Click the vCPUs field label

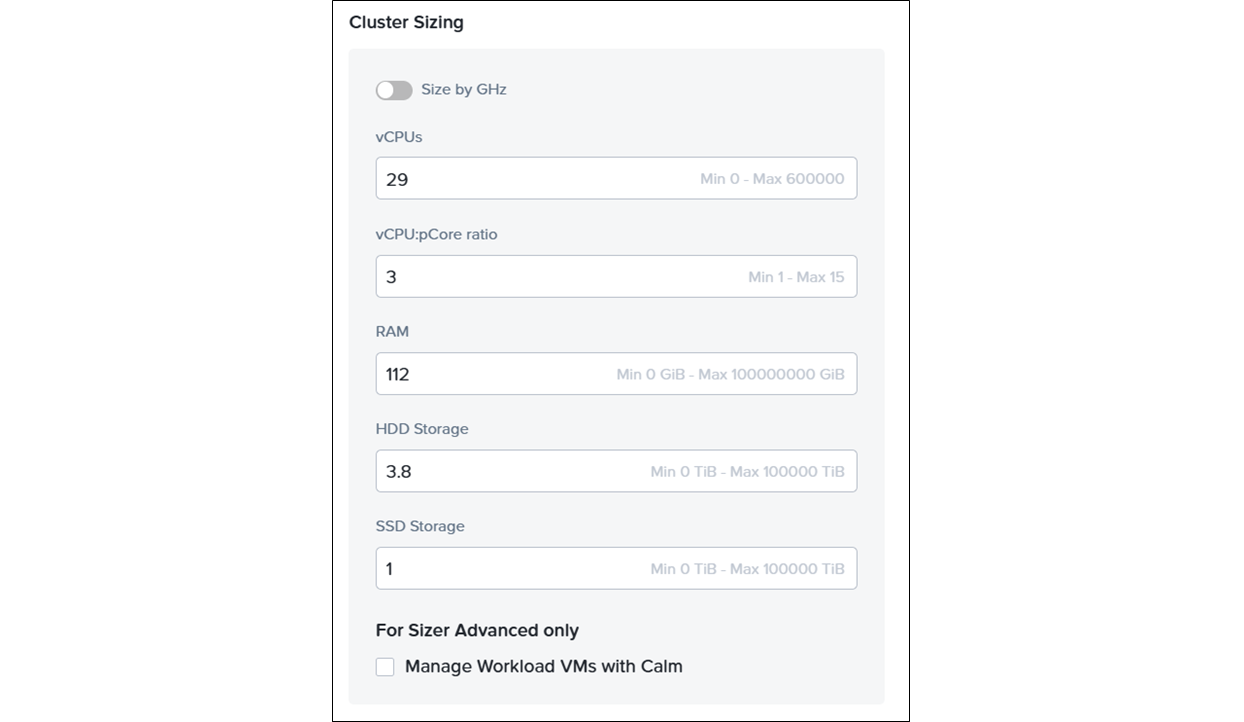[x=399, y=137]
